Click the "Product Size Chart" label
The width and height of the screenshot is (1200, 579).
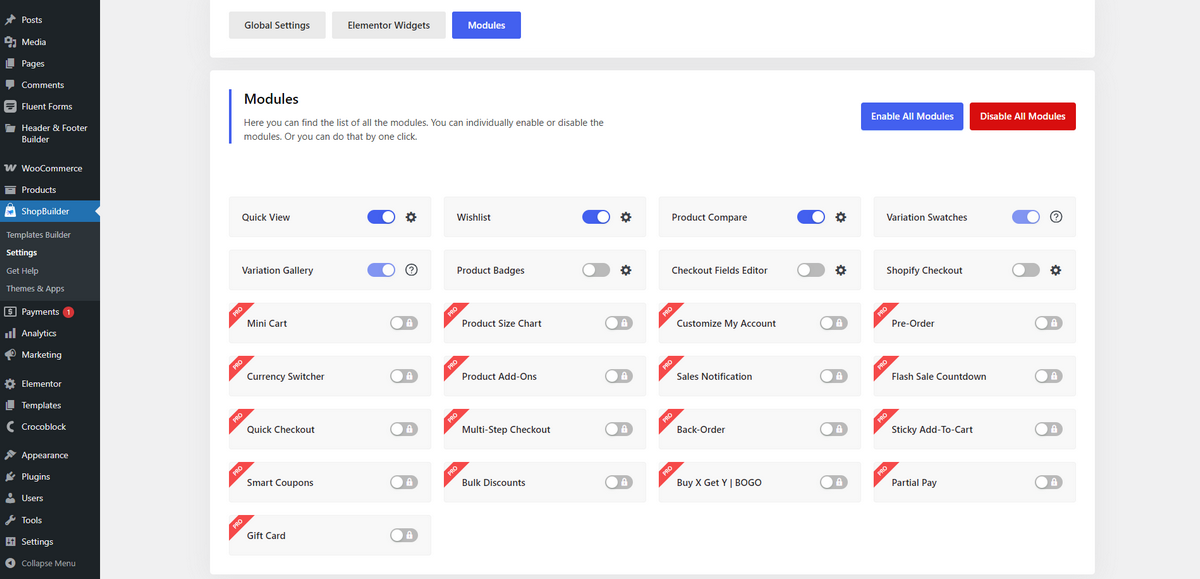(502, 324)
